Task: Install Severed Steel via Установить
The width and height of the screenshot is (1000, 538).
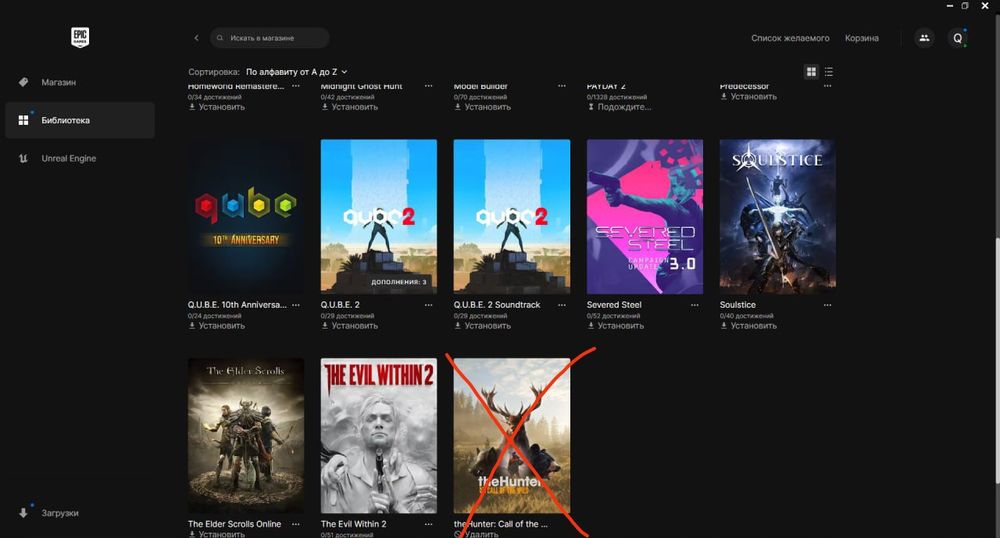Action: coord(615,326)
